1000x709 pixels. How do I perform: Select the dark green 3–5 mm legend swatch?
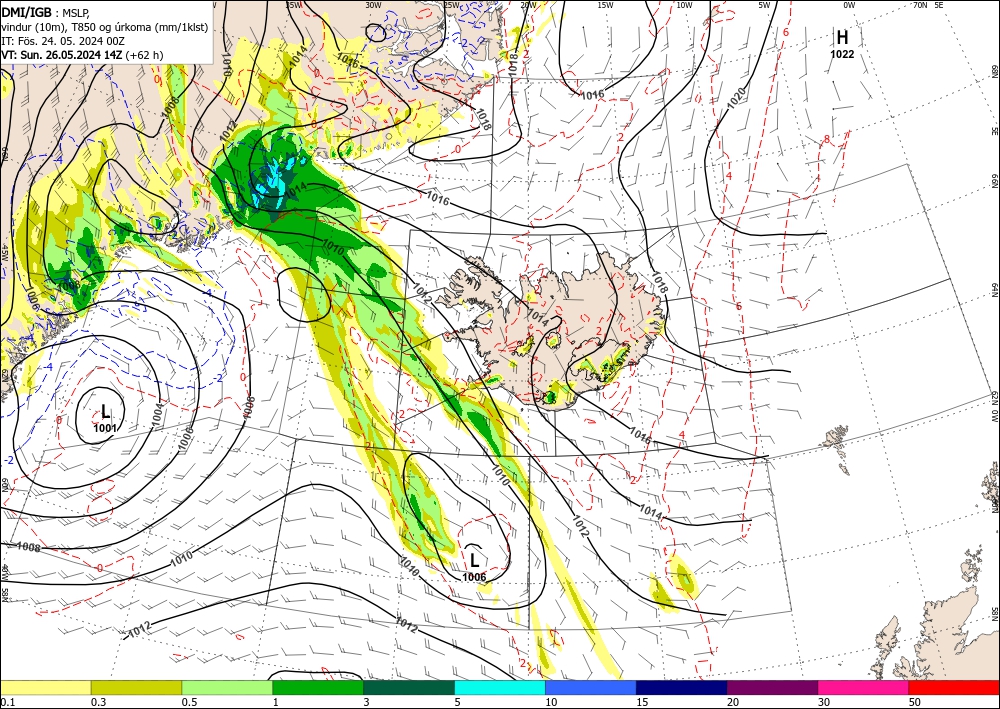pos(409,687)
